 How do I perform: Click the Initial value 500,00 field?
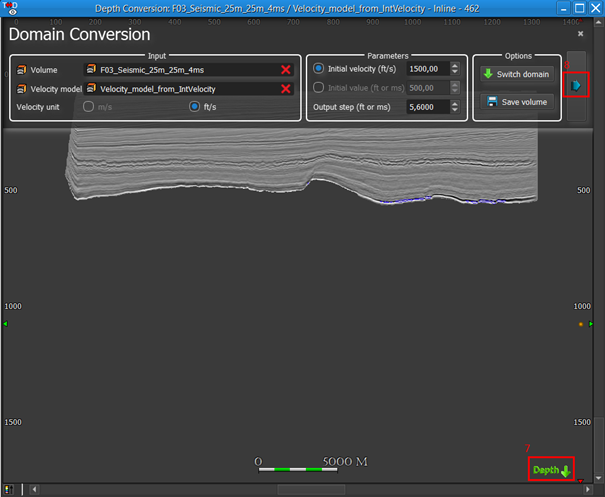pos(428,88)
